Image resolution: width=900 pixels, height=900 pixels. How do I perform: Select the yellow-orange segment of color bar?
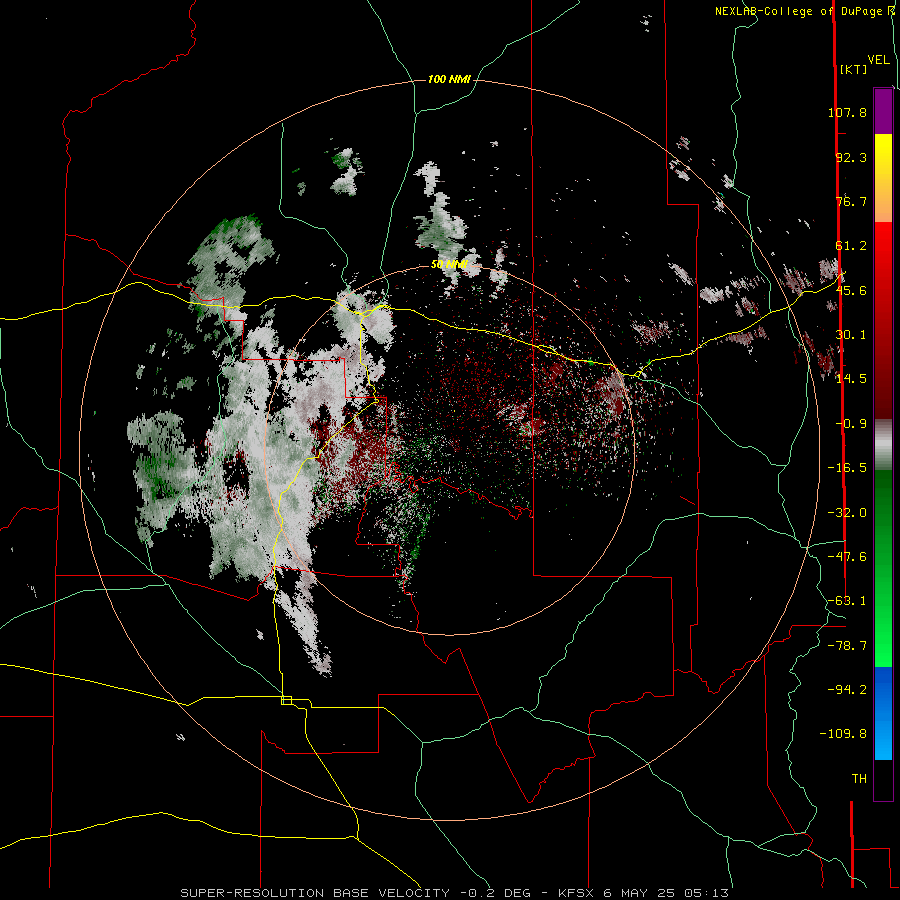pos(883,178)
